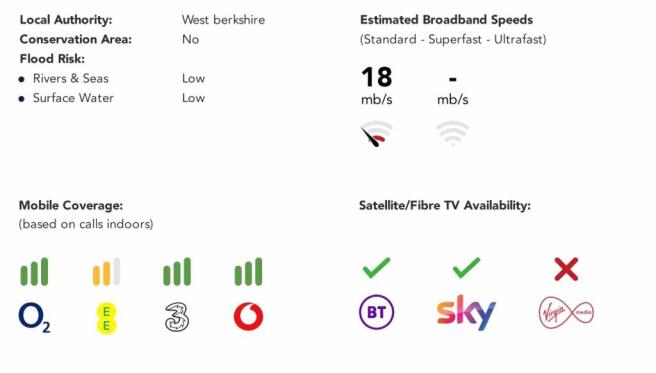Click the 18 mb/s speed value
This screenshot has width=656, height=373.
[377, 85]
